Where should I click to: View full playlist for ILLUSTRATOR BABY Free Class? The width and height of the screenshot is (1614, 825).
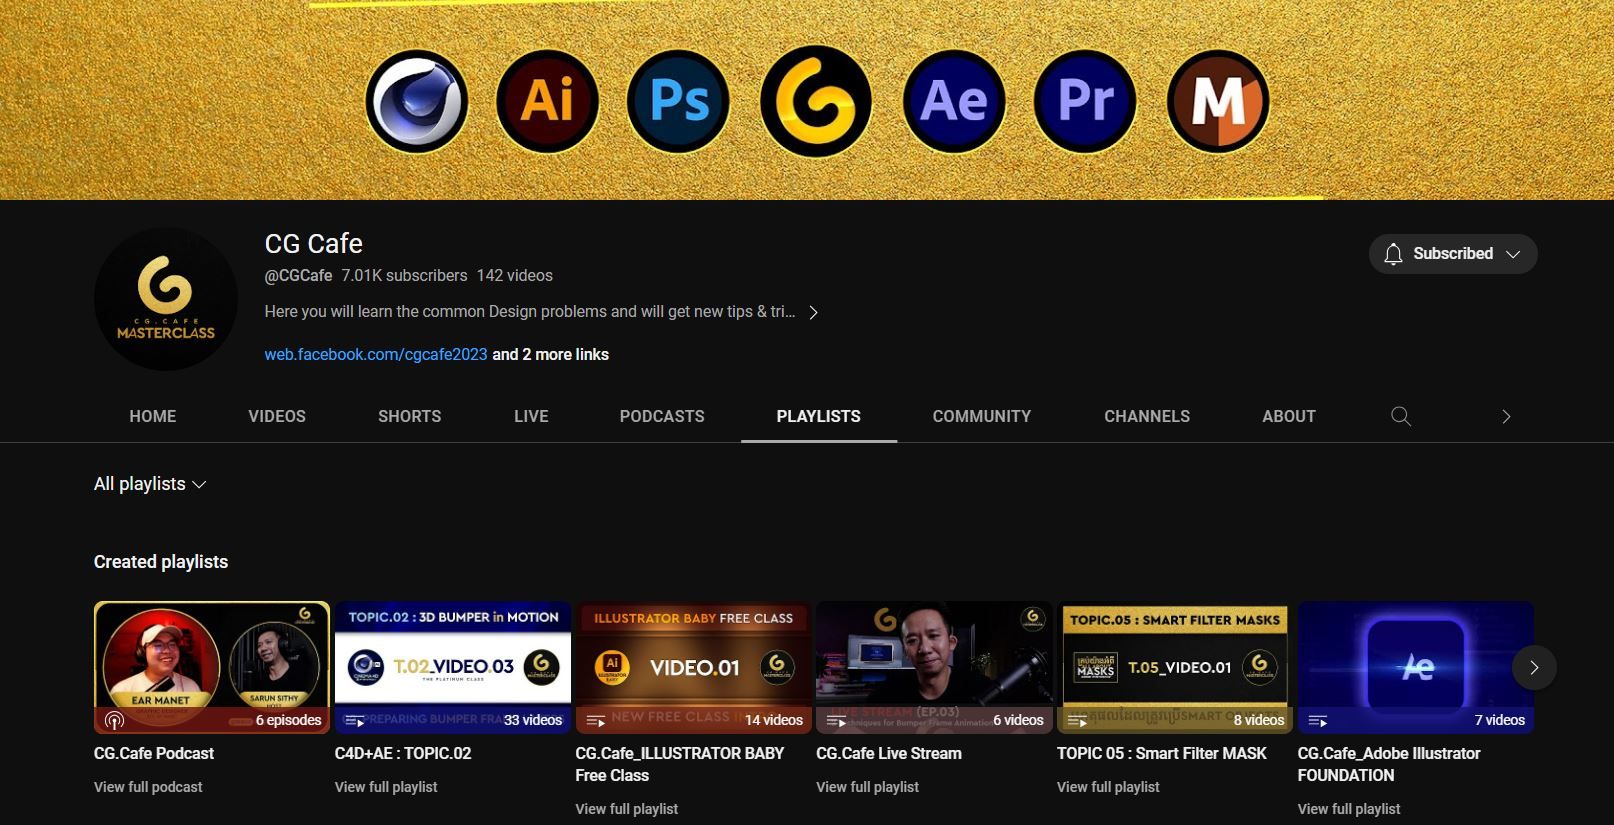click(627, 809)
